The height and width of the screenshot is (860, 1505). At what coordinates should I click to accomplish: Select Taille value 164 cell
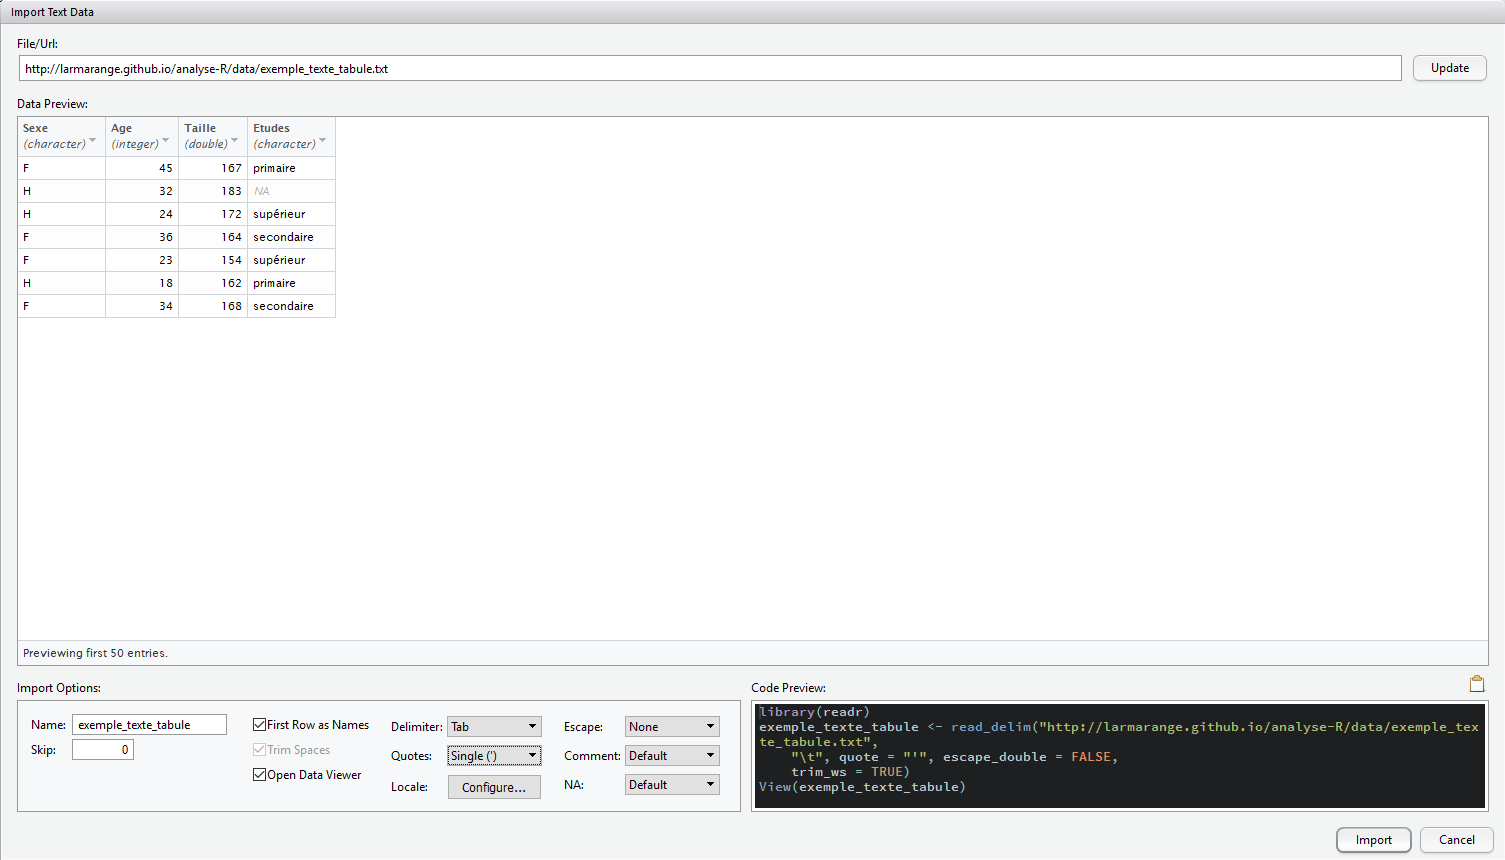pos(213,237)
